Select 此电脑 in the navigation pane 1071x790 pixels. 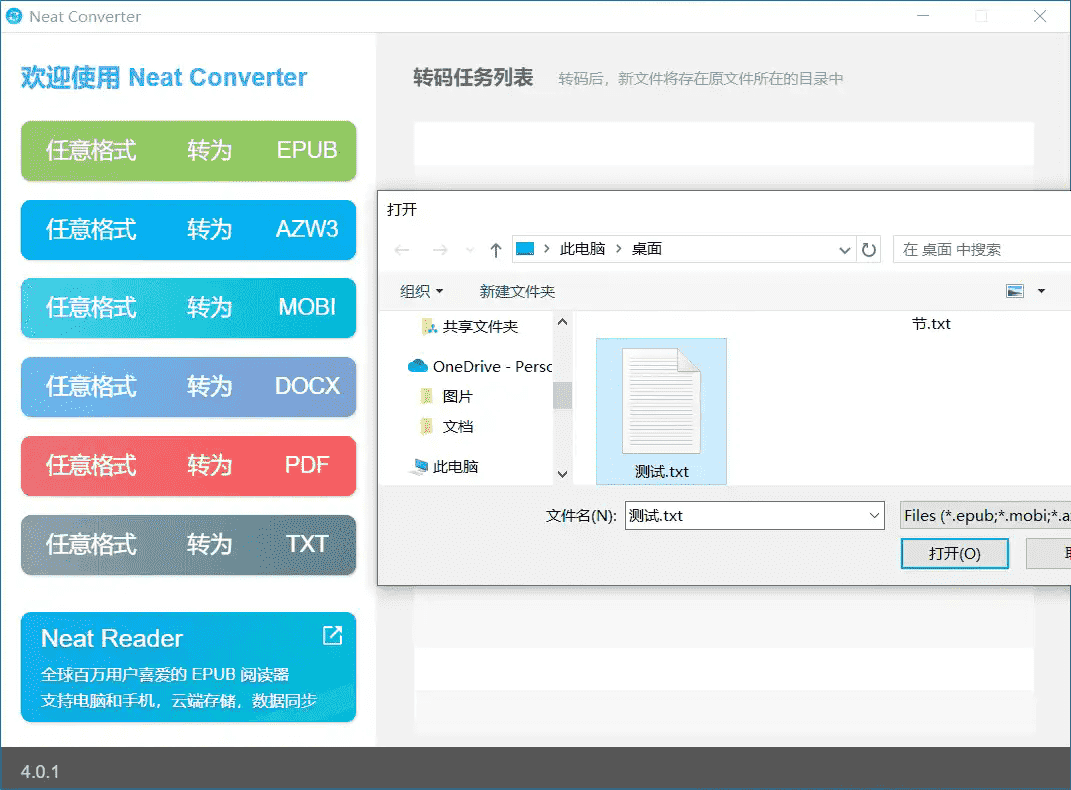pyautogui.click(x=455, y=466)
